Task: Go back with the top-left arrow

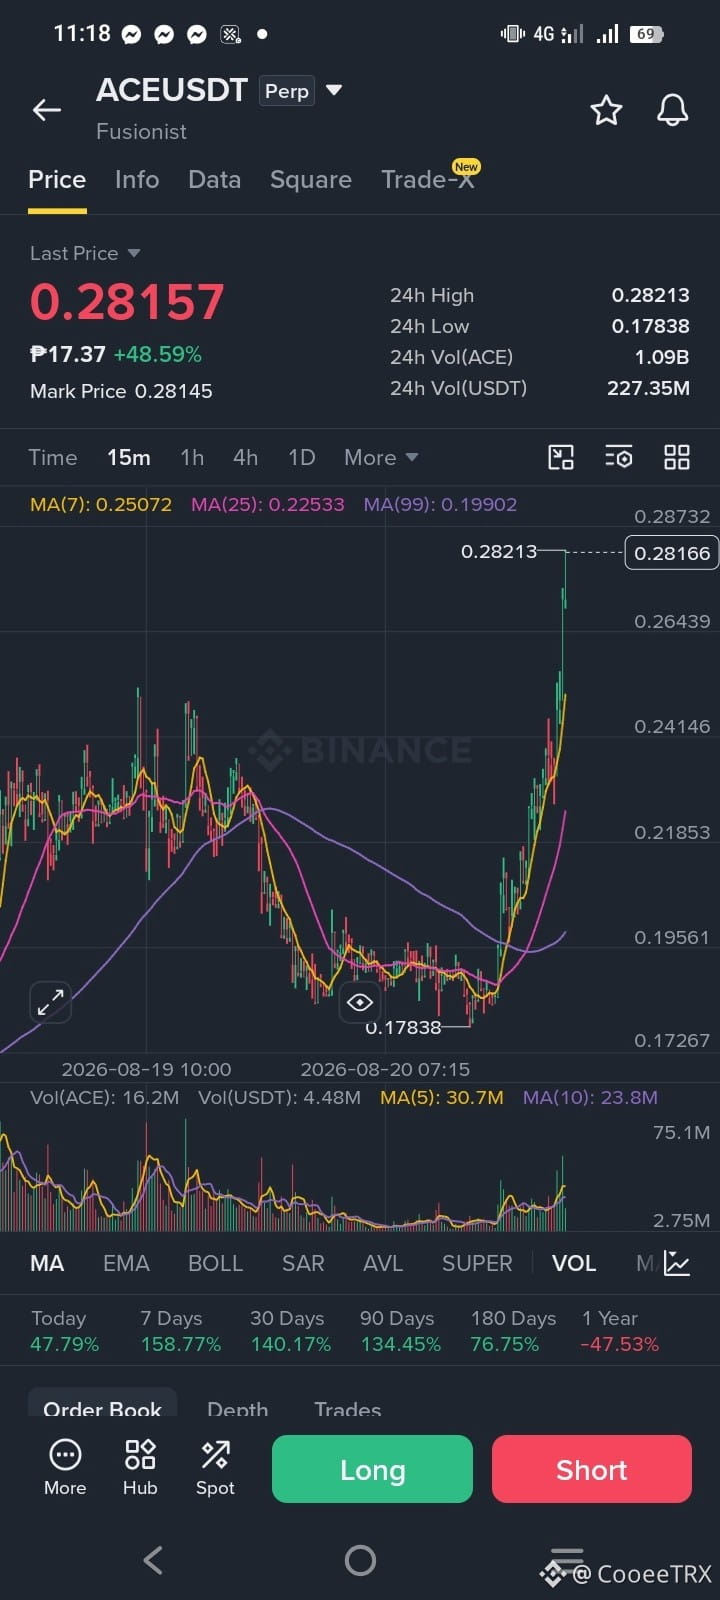Action: tap(47, 110)
